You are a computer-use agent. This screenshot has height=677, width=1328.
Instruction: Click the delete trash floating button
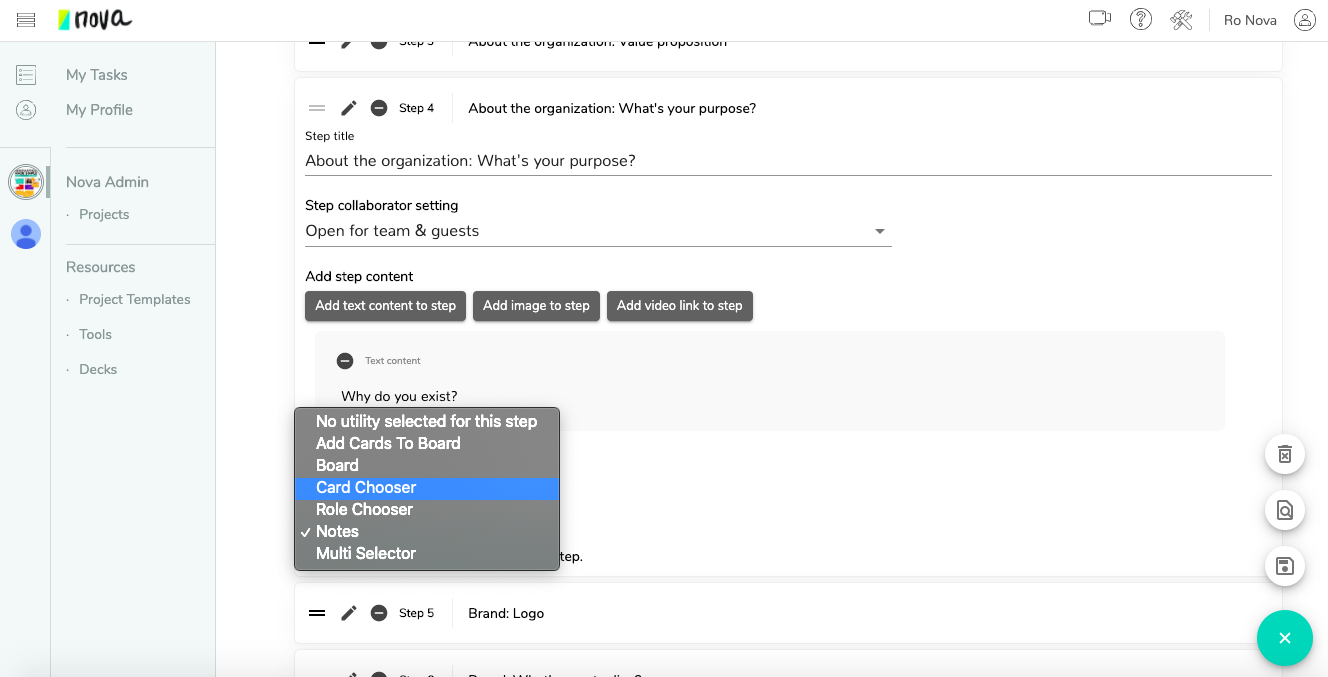pyautogui.click(x=1285, y=455)
